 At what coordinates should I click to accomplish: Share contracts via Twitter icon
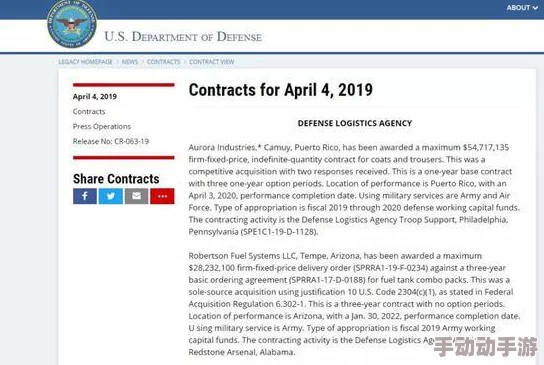[111, 196]
